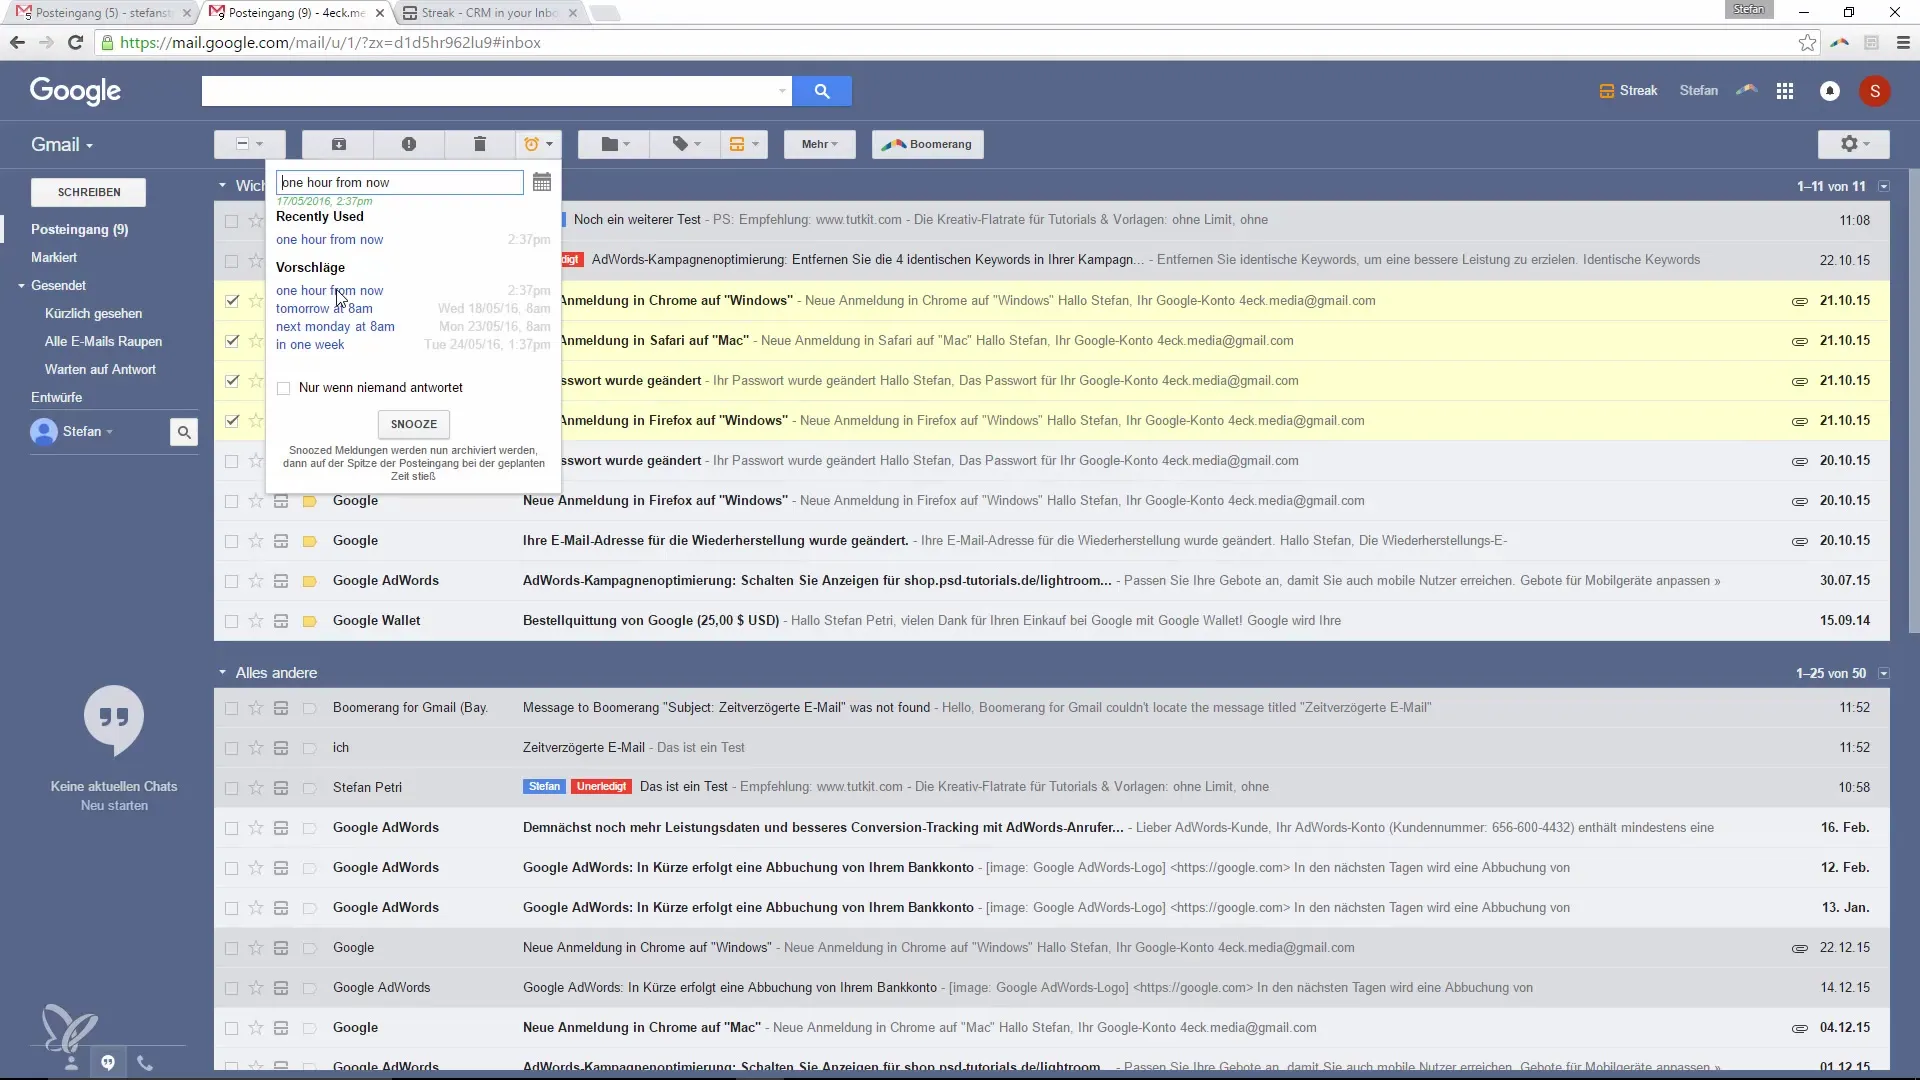Open the '1–25 von 50' section options arrow
The width and height of the screenshot is (1920, 1080).
coord(1884,674)
